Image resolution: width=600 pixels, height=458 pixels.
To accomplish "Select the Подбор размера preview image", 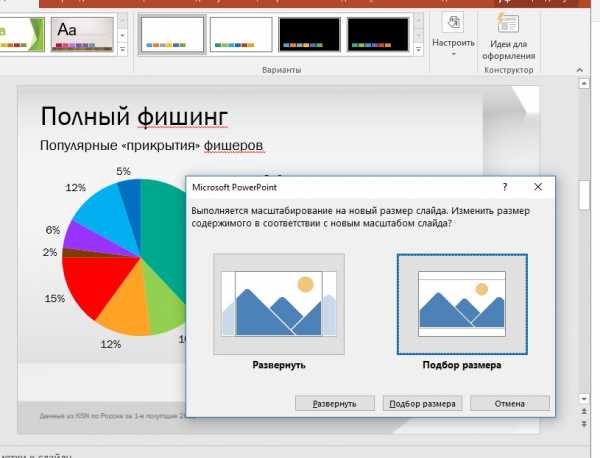I will click(x=462, y=304).
